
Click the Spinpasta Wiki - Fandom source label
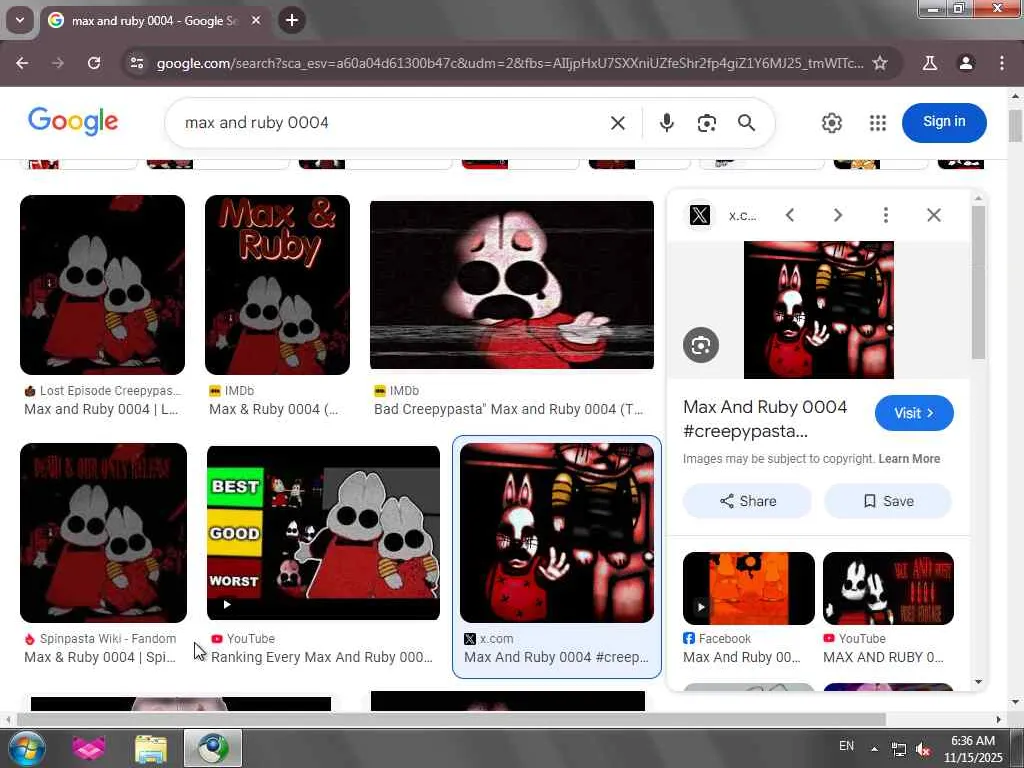coord(108,639)
